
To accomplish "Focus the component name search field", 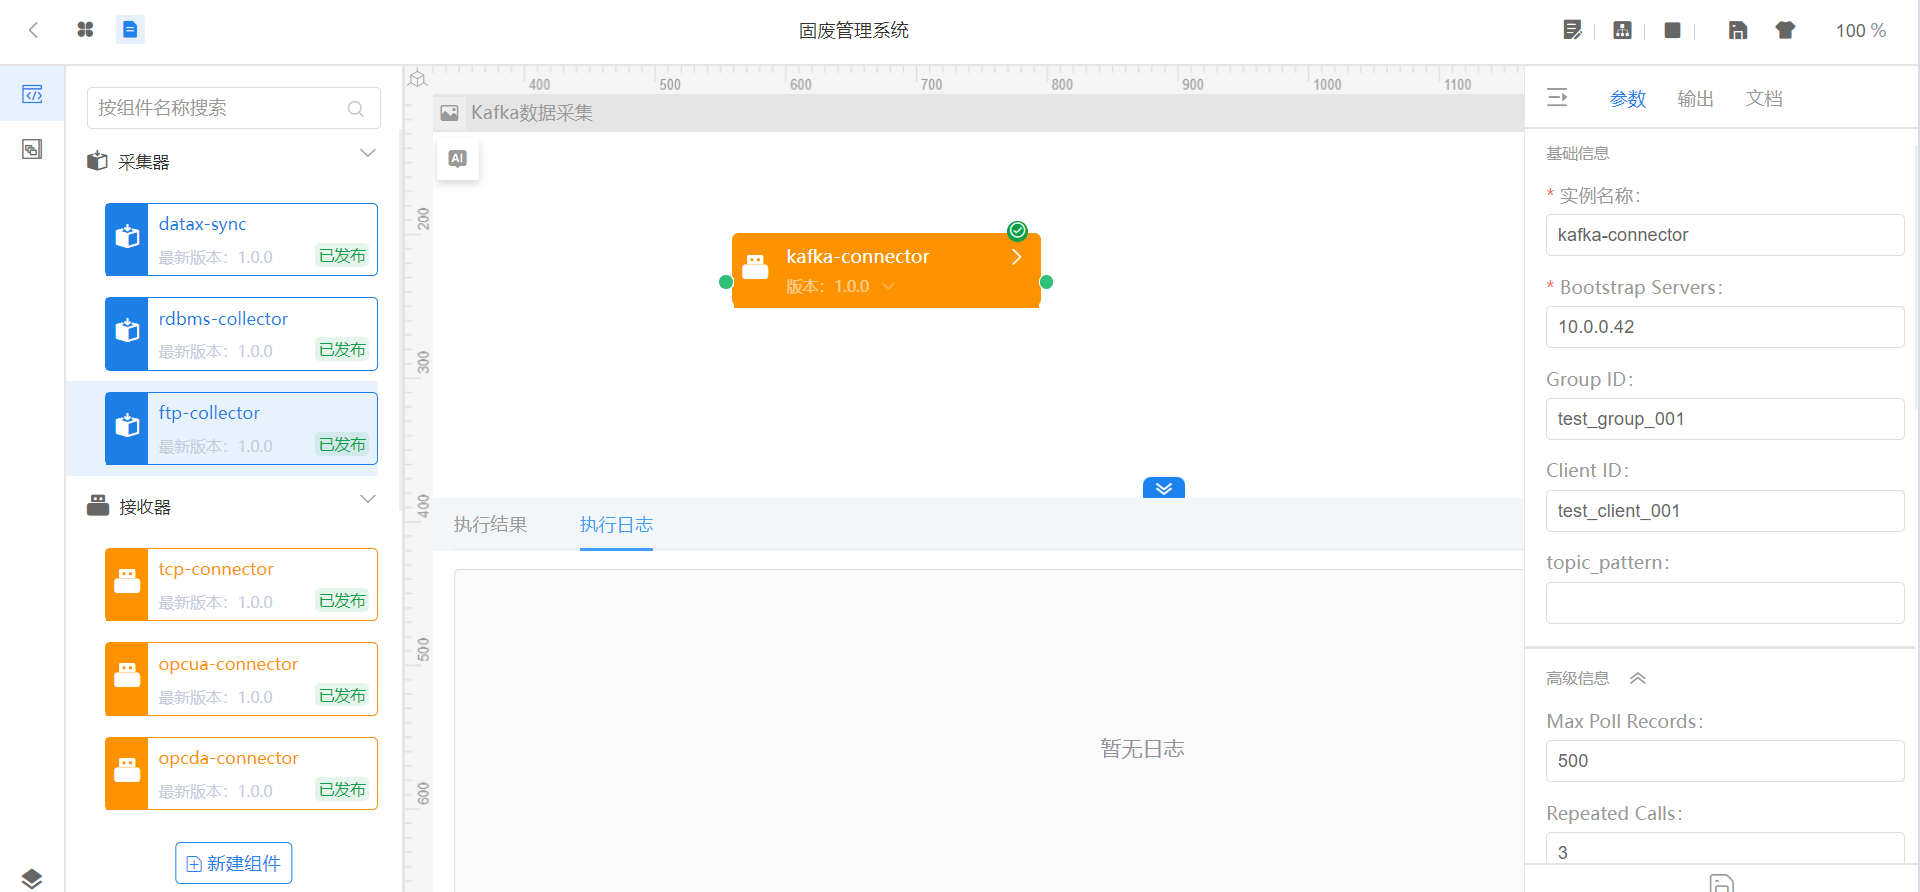I will [234, 108].
